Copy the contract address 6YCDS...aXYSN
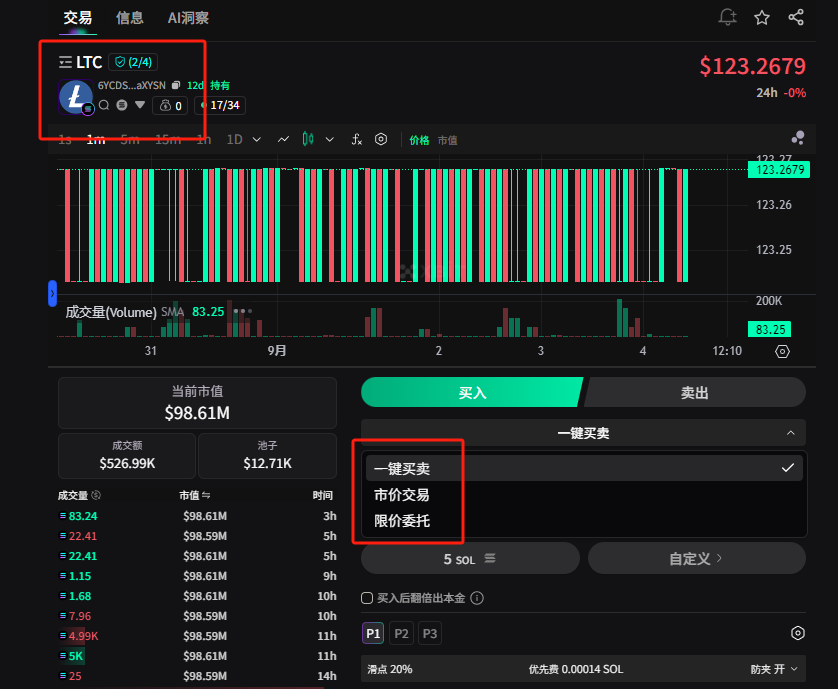 click(176, 85)
